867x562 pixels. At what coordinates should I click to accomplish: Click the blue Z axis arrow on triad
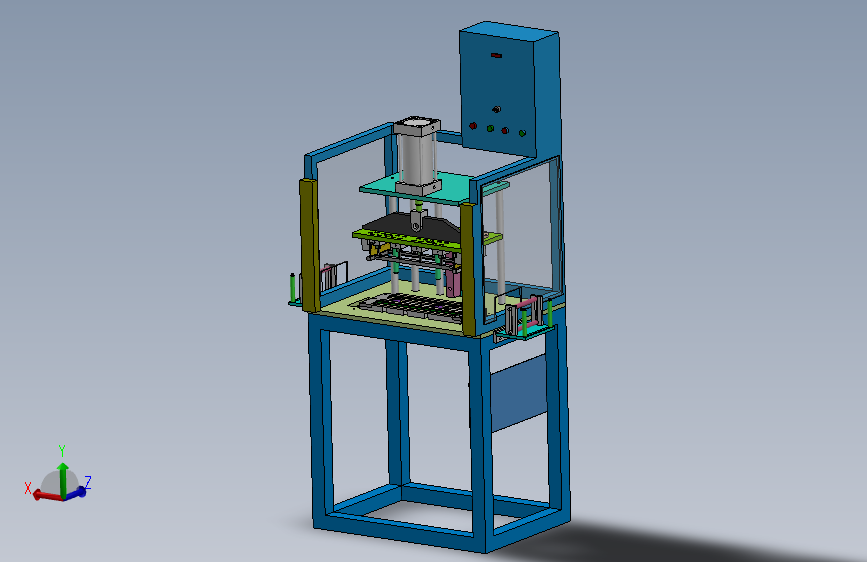point(77,492)
